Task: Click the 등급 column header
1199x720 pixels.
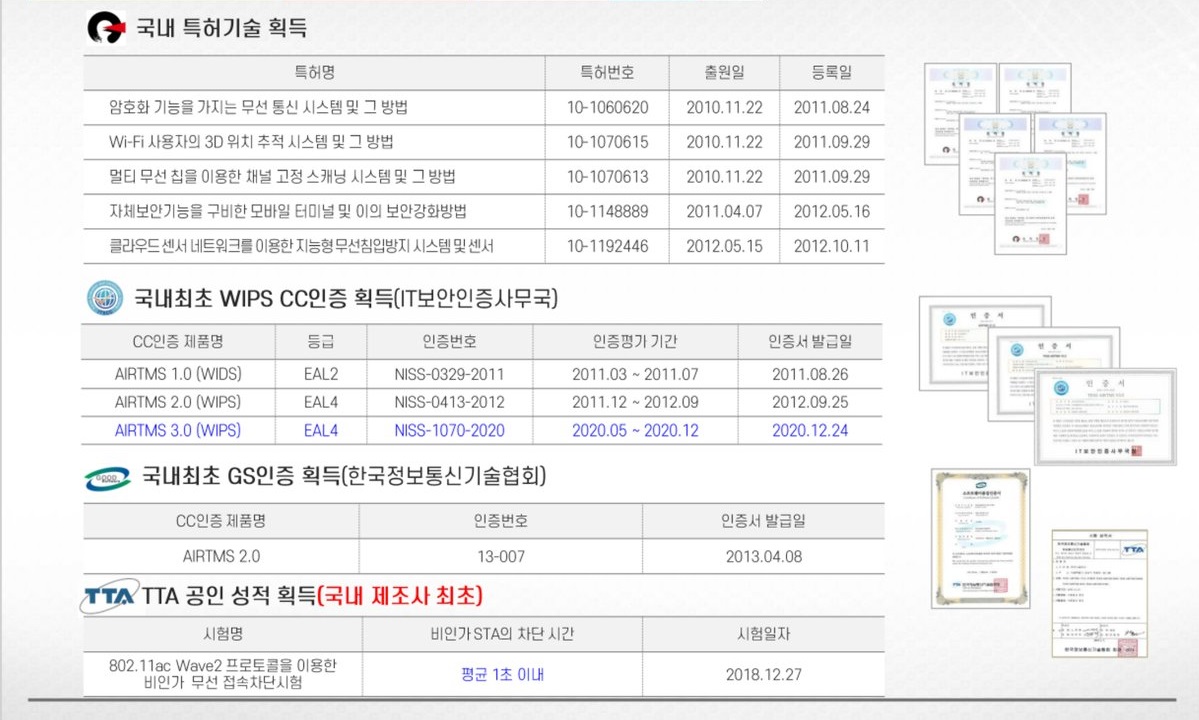Action: pos(321,342)
